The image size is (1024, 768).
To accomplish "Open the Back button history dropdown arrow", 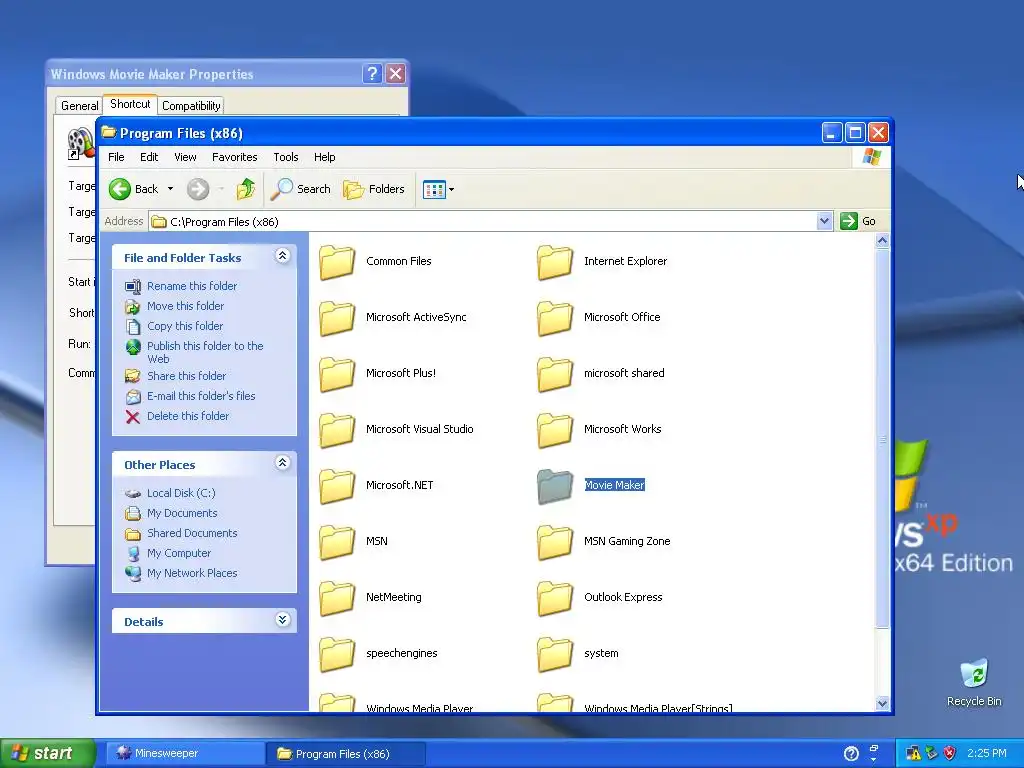I will click(170, 189).
